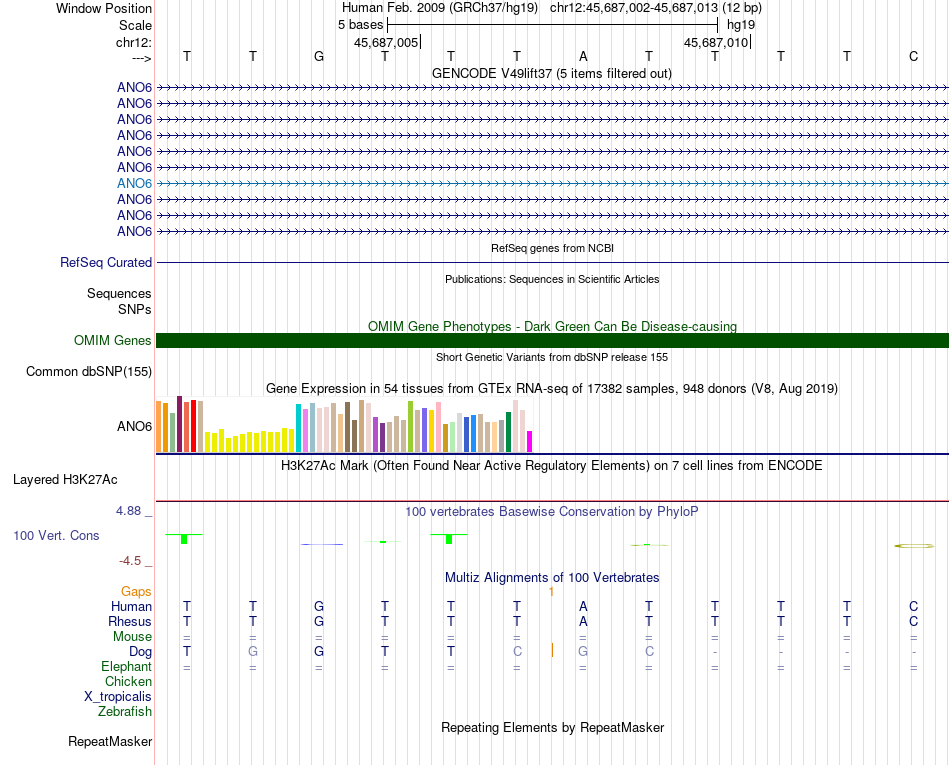950x765 pixels.
Task: Click the dark green bar in GTEx chart
Action: pyautogui.click(x=508, y=432)
